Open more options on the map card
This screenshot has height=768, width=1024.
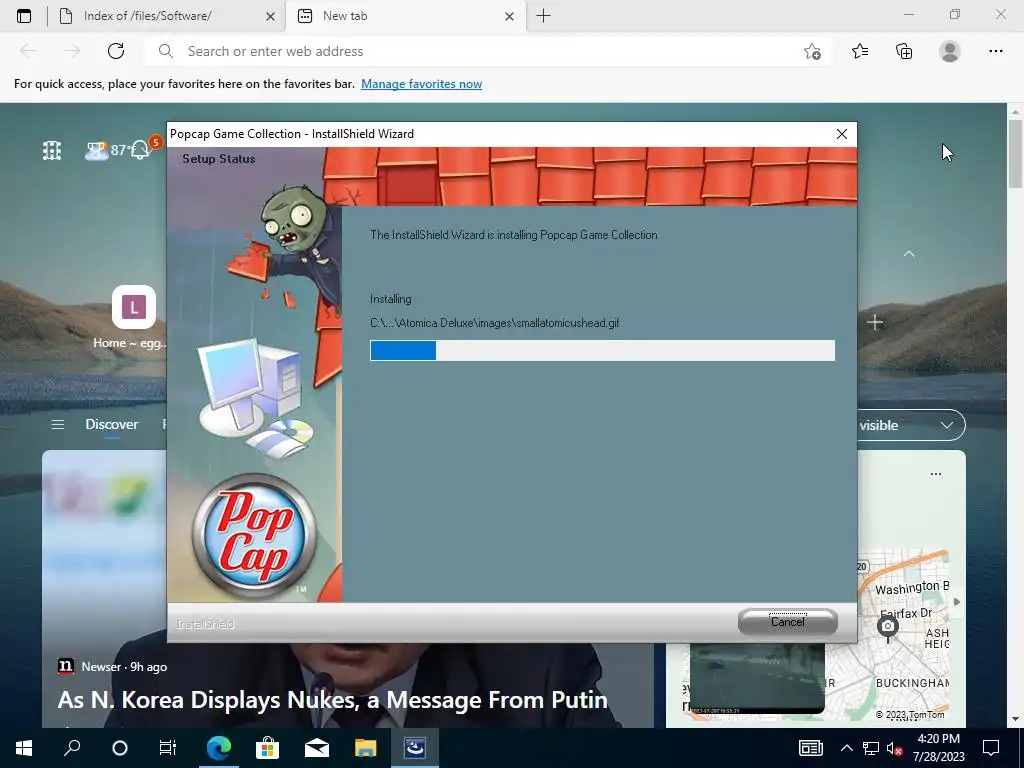(x=936, y=474)
